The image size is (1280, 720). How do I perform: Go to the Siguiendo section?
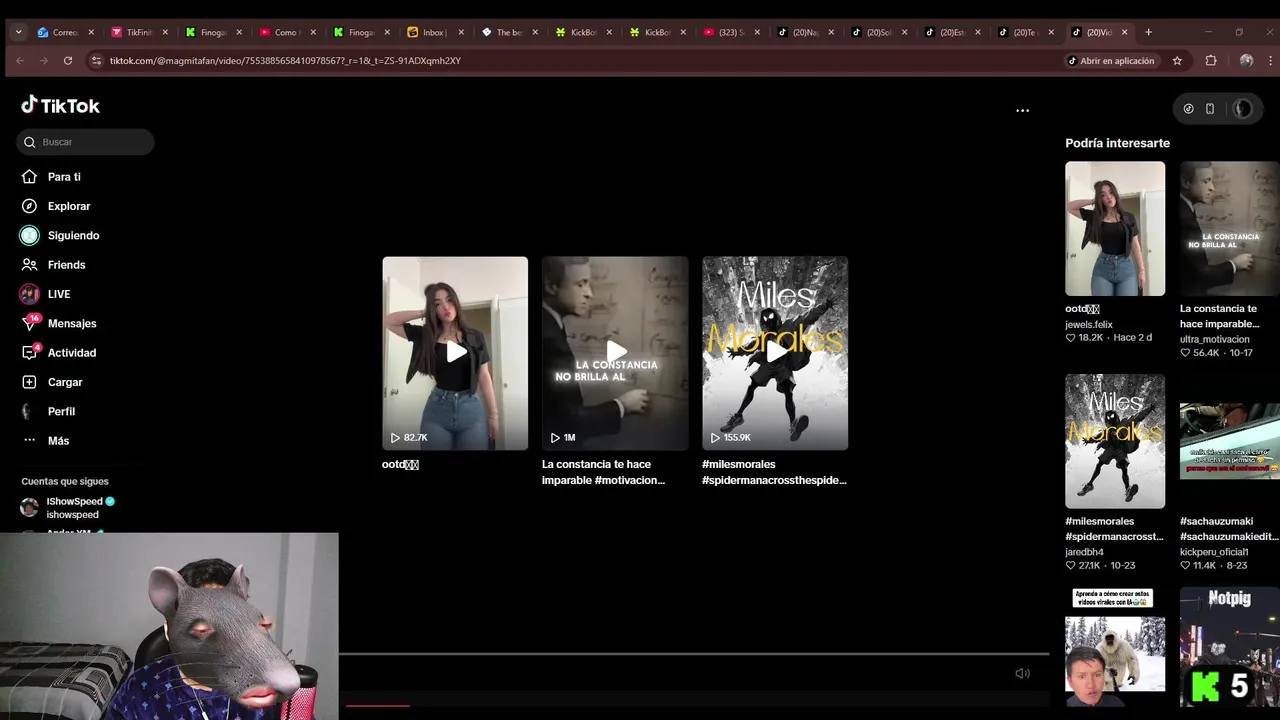tap(73, 235)
